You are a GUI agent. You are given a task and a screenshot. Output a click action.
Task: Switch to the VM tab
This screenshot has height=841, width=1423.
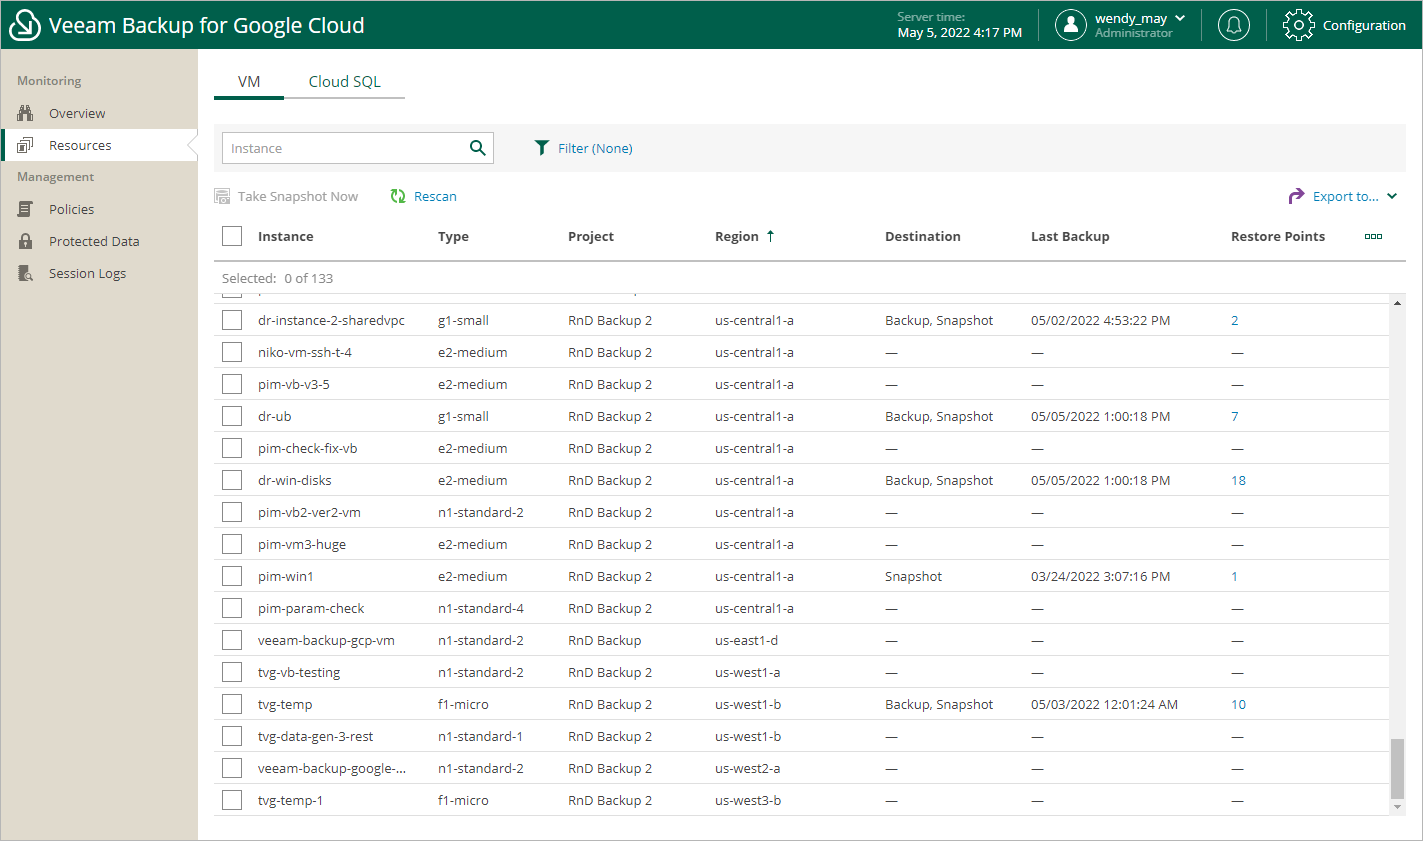coord(249,82)
